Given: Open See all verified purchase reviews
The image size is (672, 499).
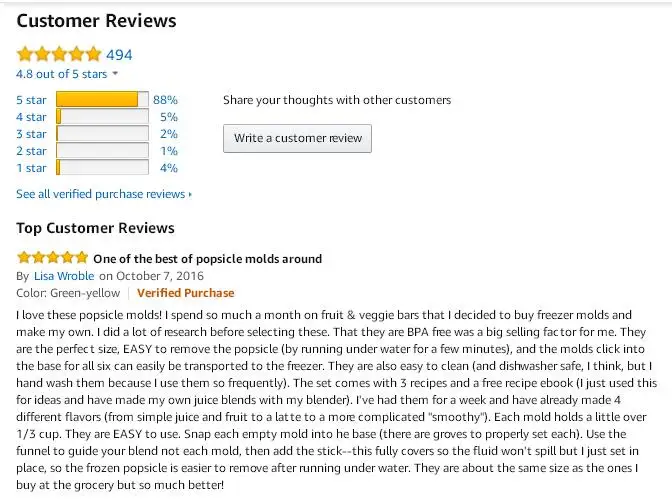Looking at the screenshot, I should tap(103, 194).
